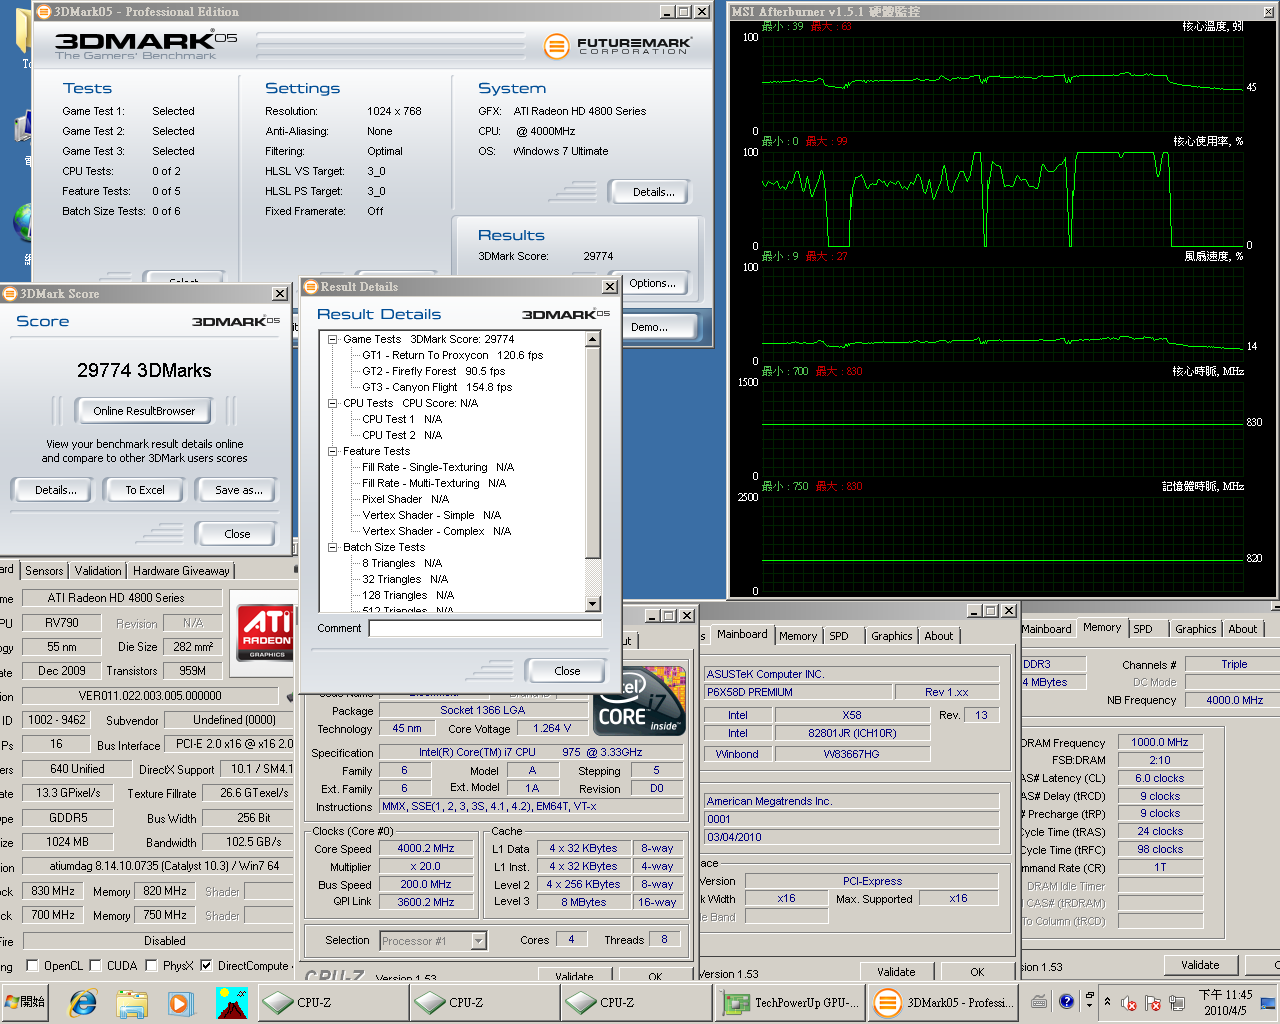Open Graphics tab in rightmost CPU-Z window
The width and height of the screenshot is (1280, 1024).
(x=1195, y=629)
